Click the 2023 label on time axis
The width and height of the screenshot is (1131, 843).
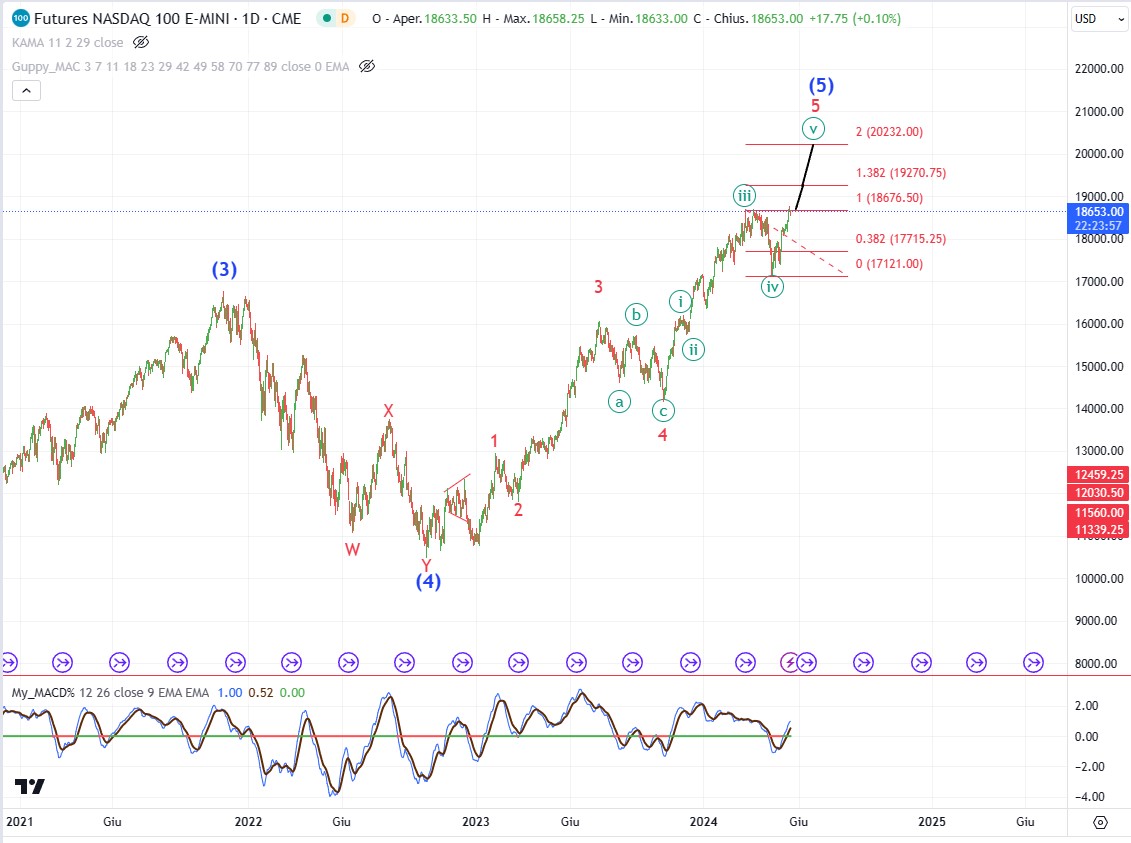475,821
